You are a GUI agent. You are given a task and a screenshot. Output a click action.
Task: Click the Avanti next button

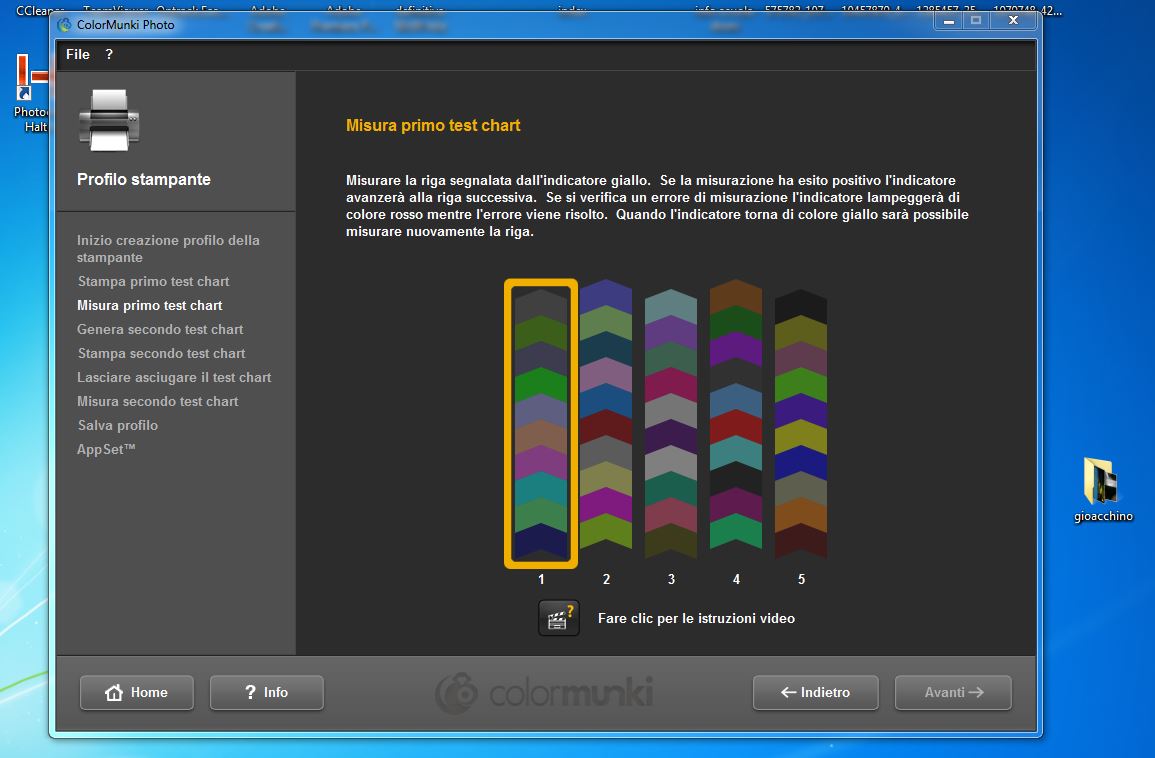pyautogui.click(x=953, y=692)
